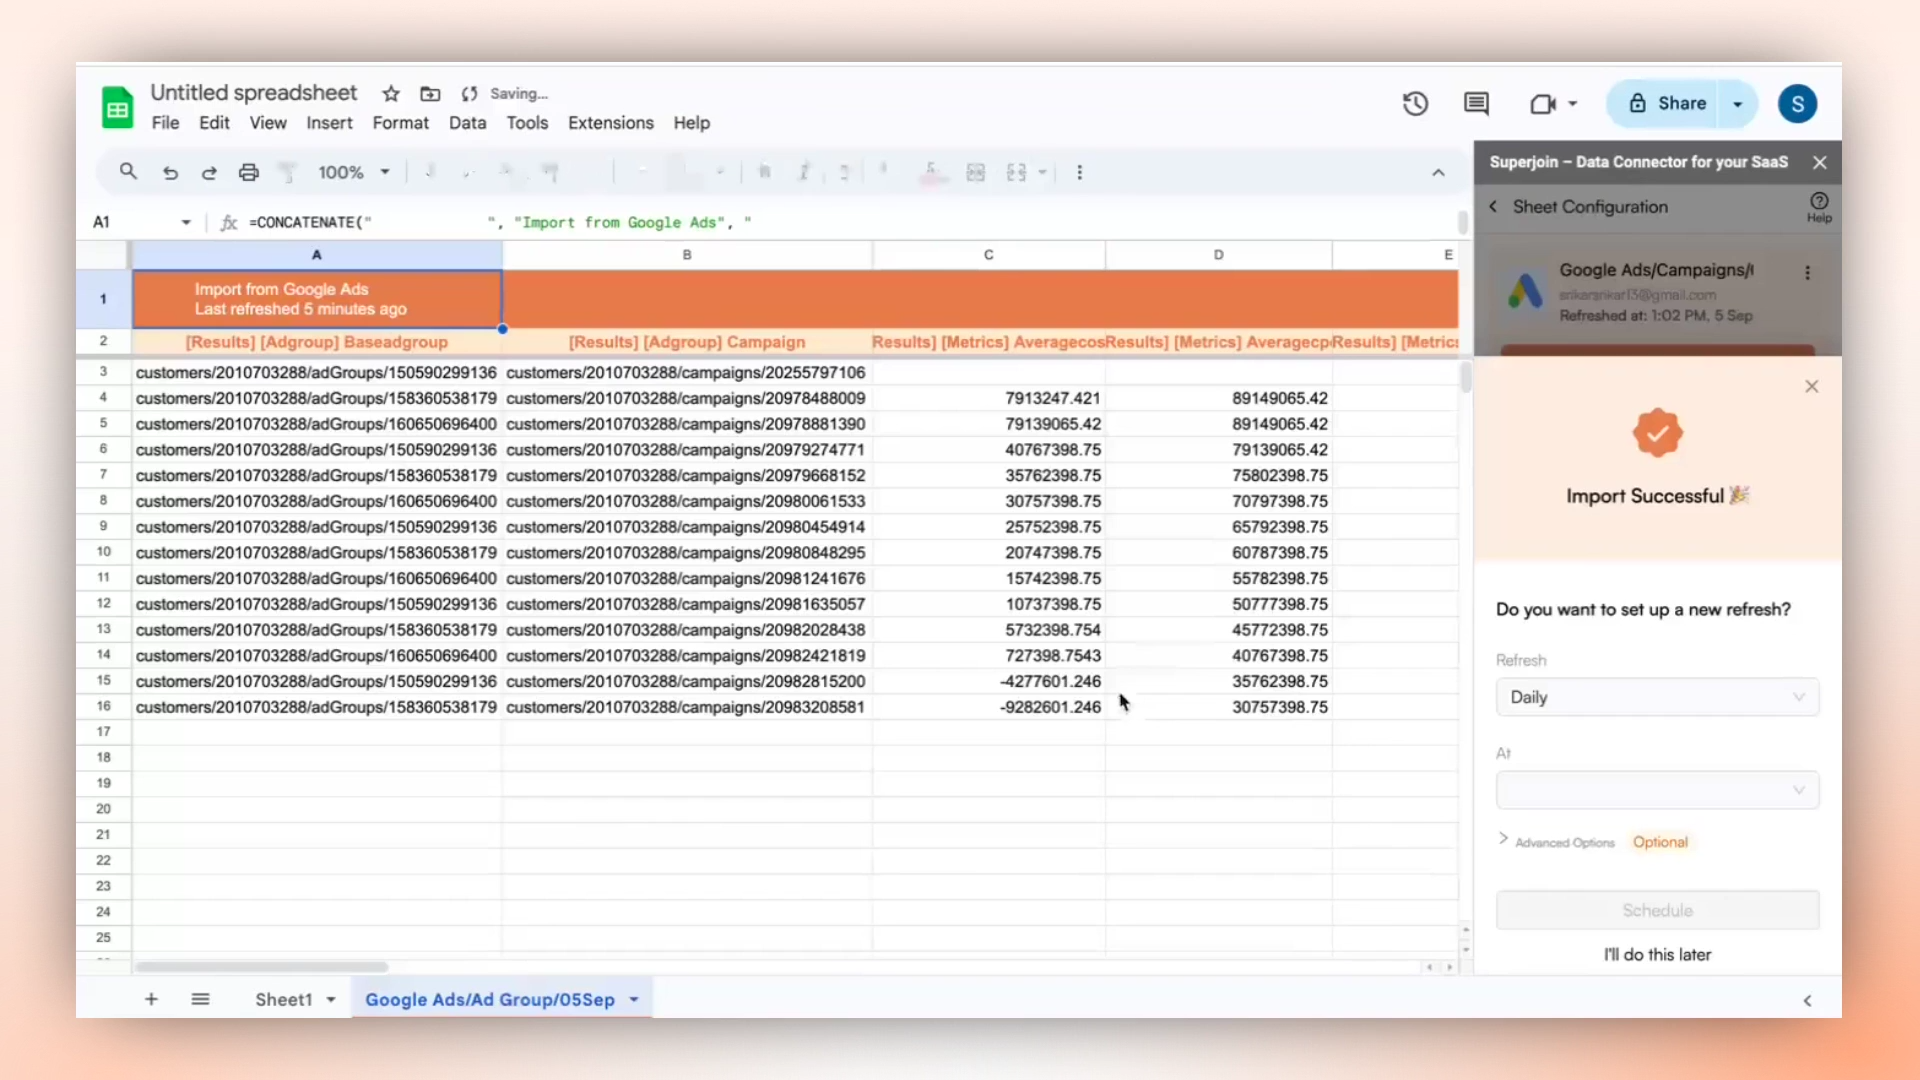This screenshot has width=1920, height=1080.
Task: Open the File menu
Action: 165,123
